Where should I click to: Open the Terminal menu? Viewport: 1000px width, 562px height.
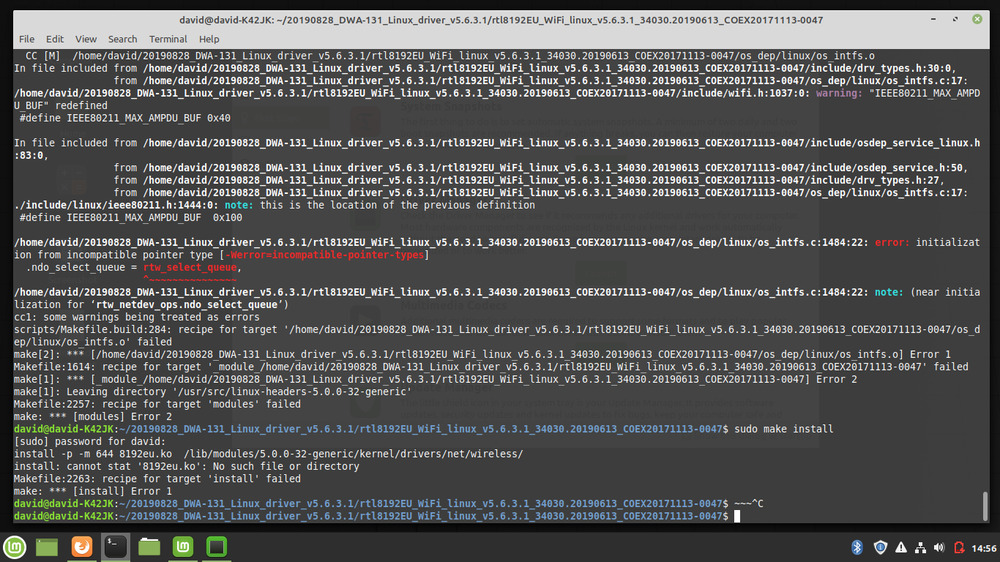pyautogui.click(x=168, y=39)
